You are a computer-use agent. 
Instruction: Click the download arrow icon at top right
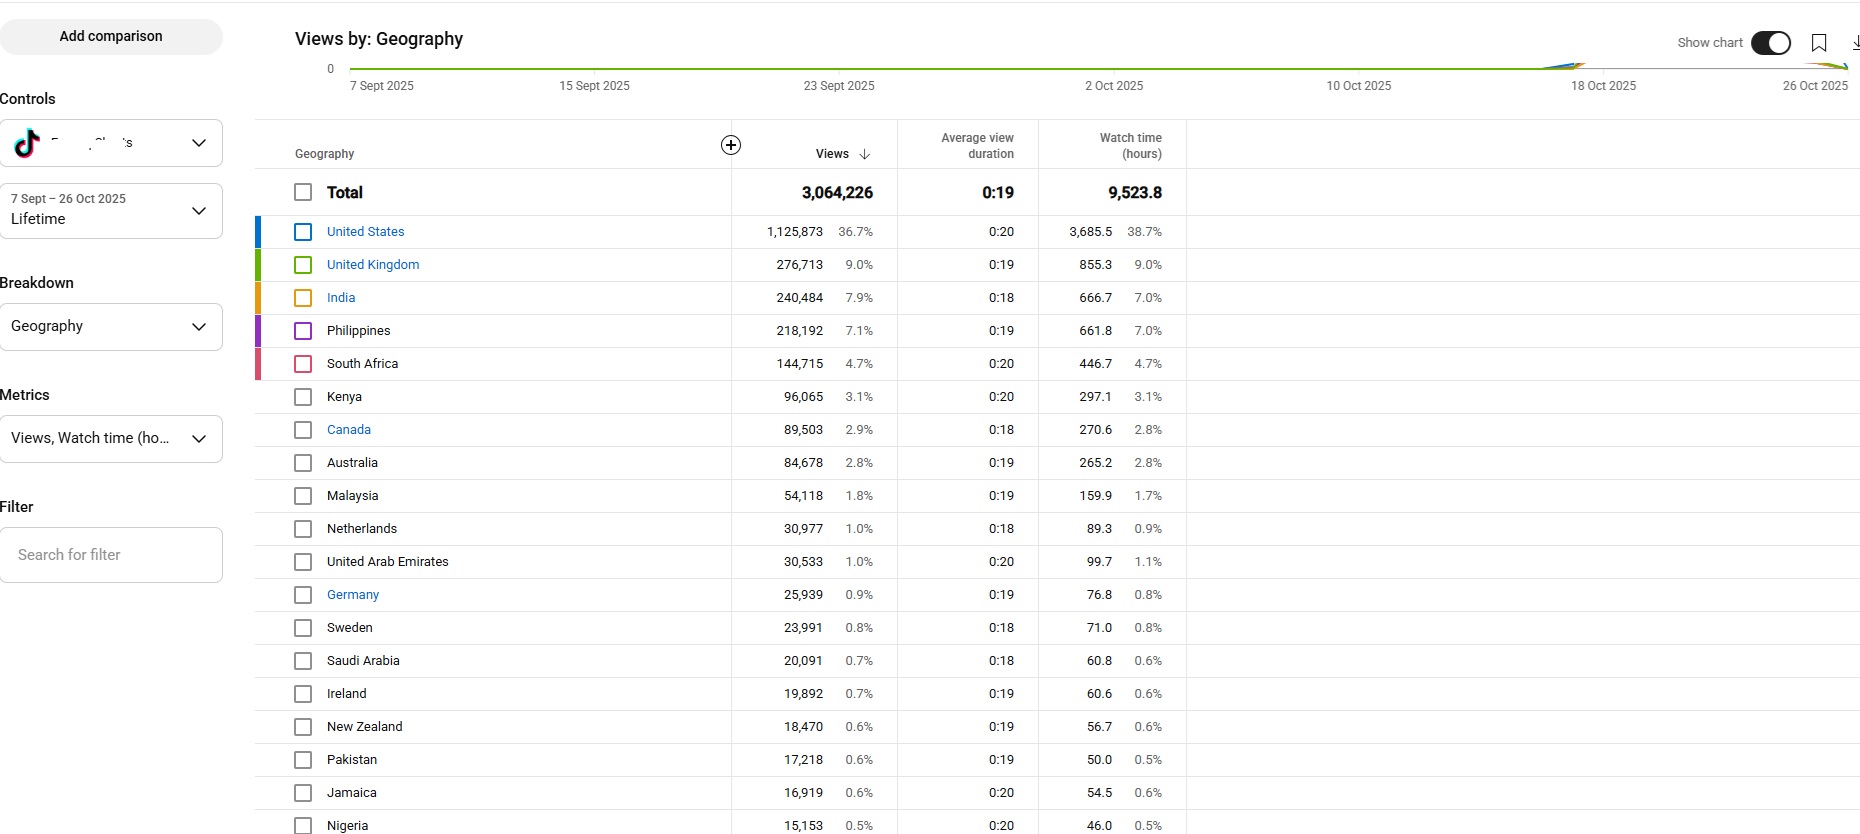click(1854, 43)
